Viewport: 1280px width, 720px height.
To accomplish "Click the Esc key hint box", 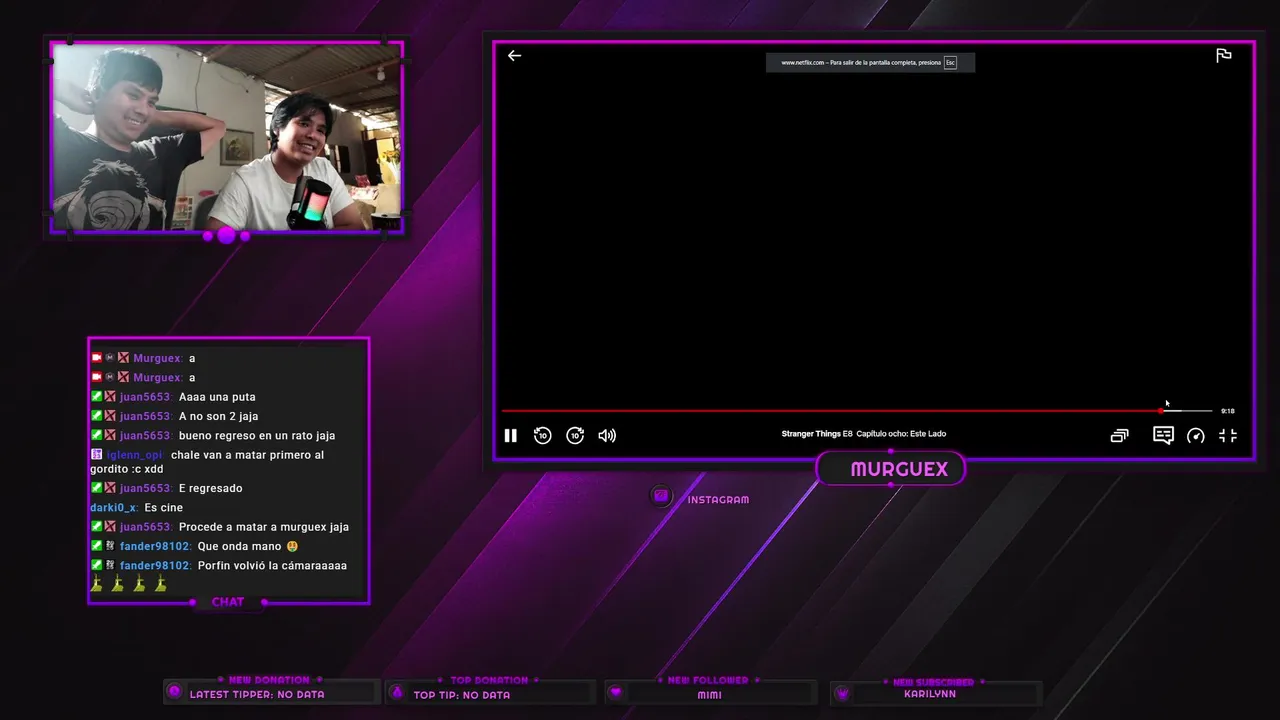I will coord(950,62).
